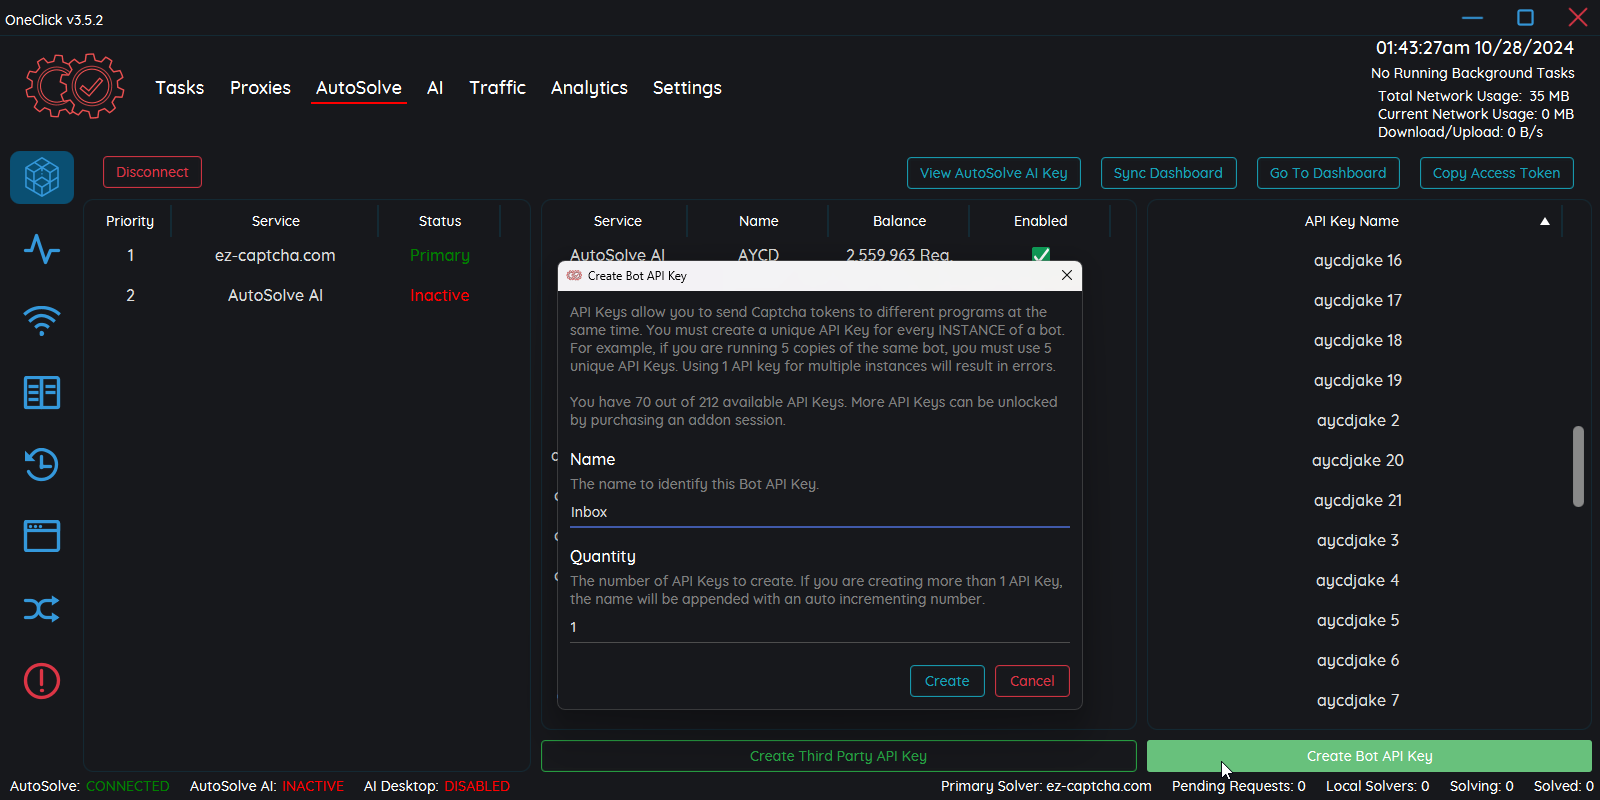The height and width of the screenshot is (800, 1600).
Task: Open the Analytics tab
Action: point(589,88)
